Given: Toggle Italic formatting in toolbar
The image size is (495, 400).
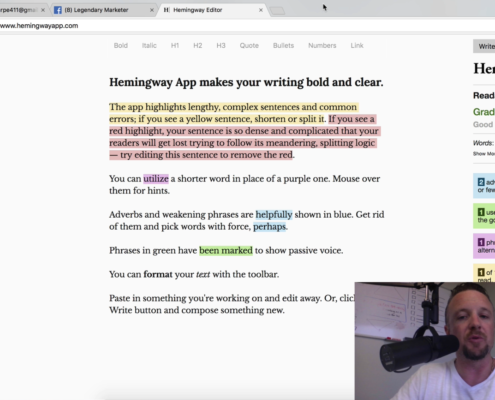Looking at the screenshot, I should [x=149, y=46].
